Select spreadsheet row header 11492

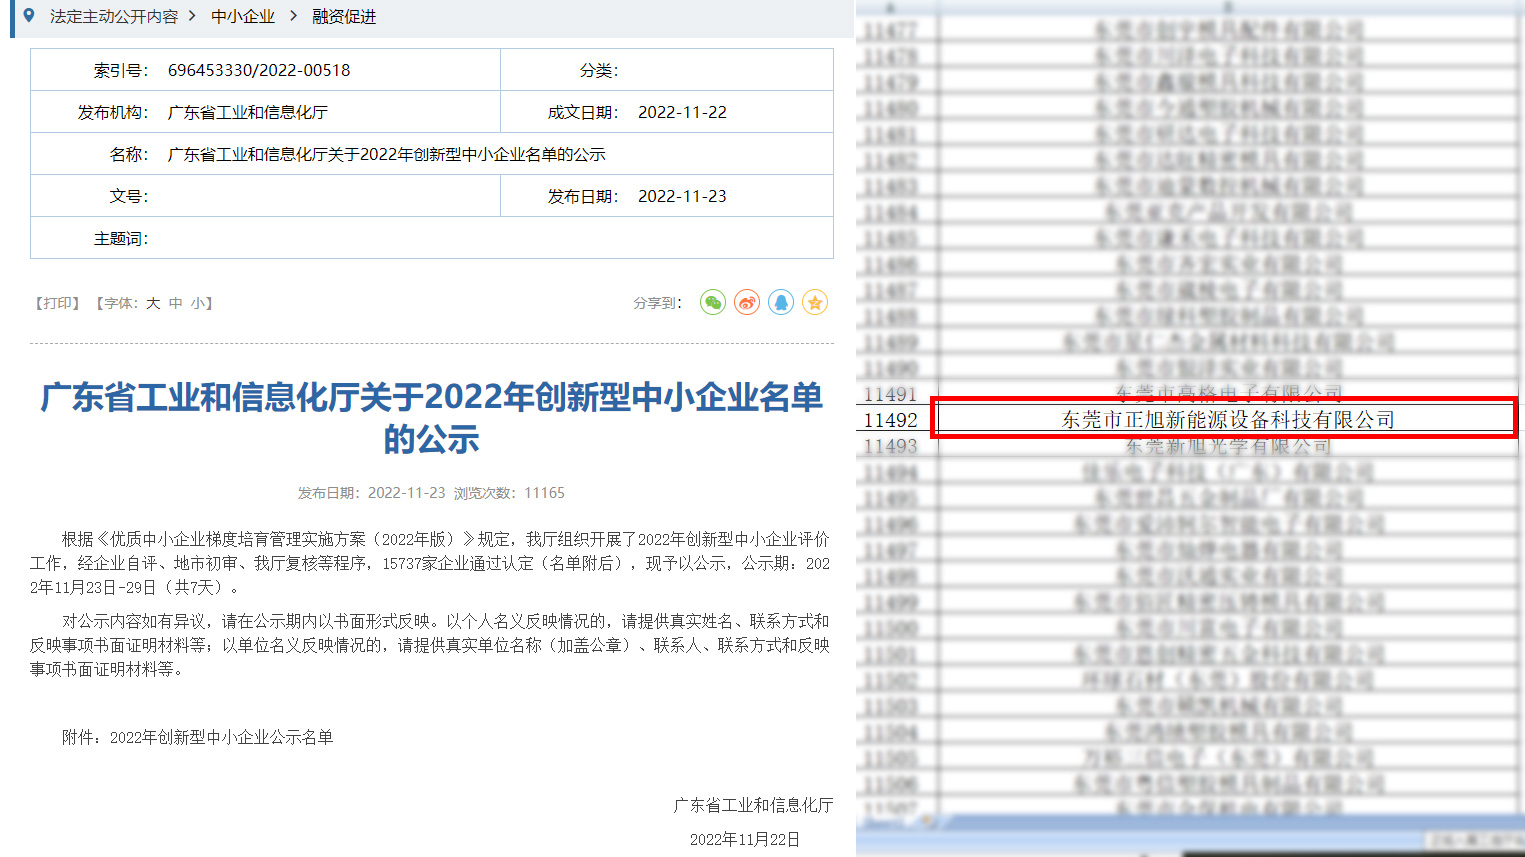(x=891, y=420)
